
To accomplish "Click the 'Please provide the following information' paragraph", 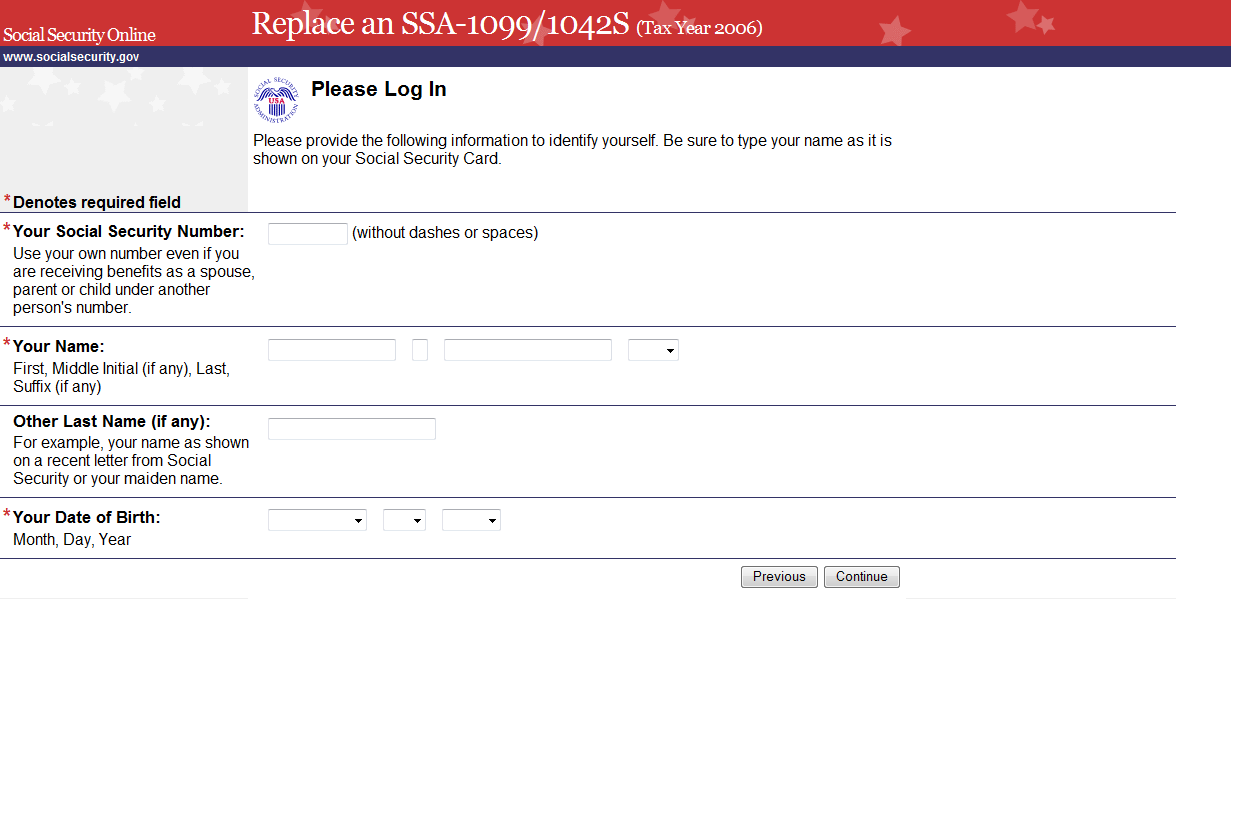I will [572, 150].
